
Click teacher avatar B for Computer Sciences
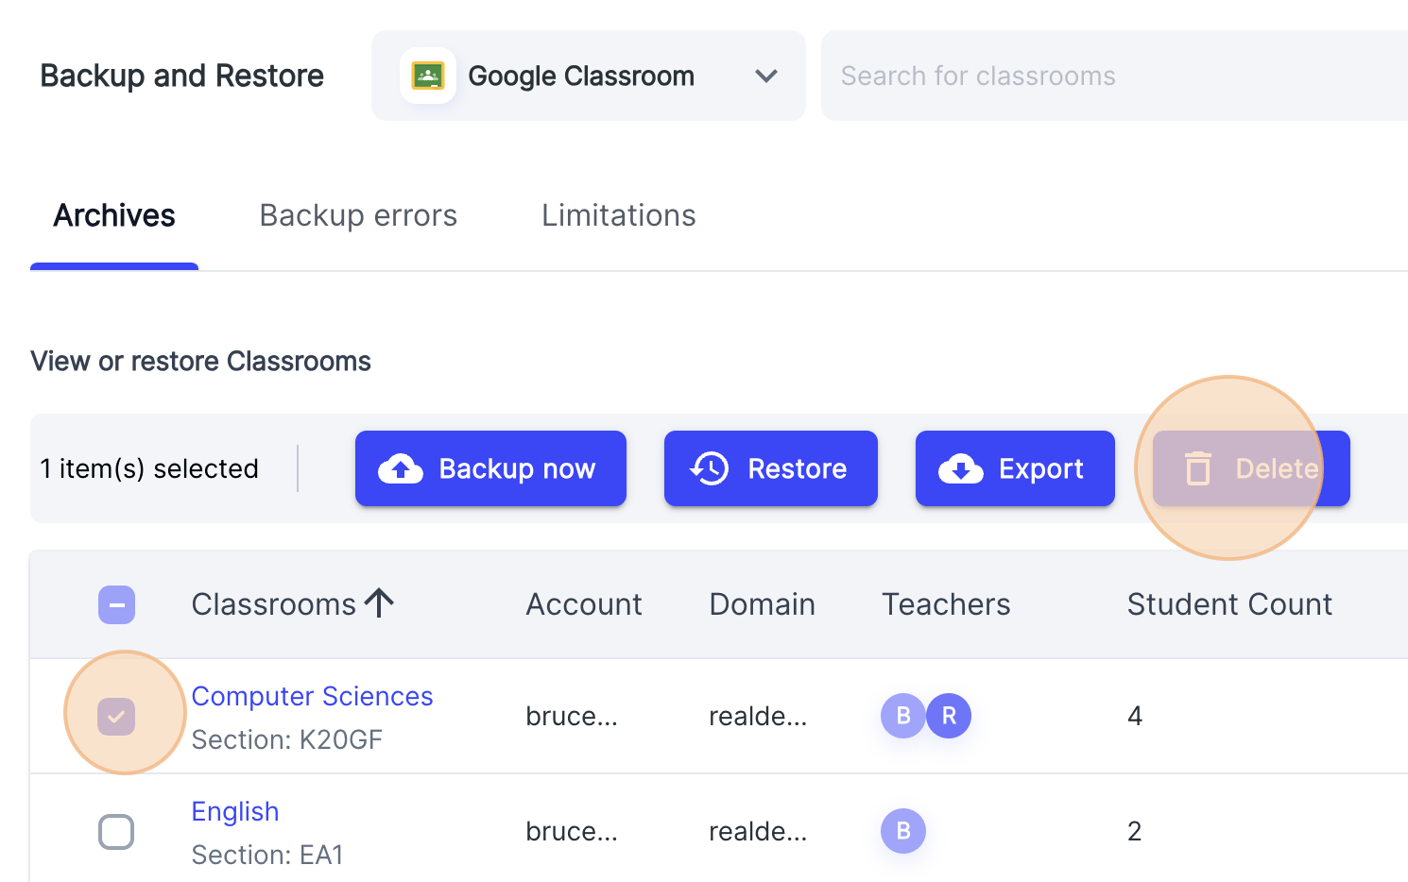(x=903, y=716)
